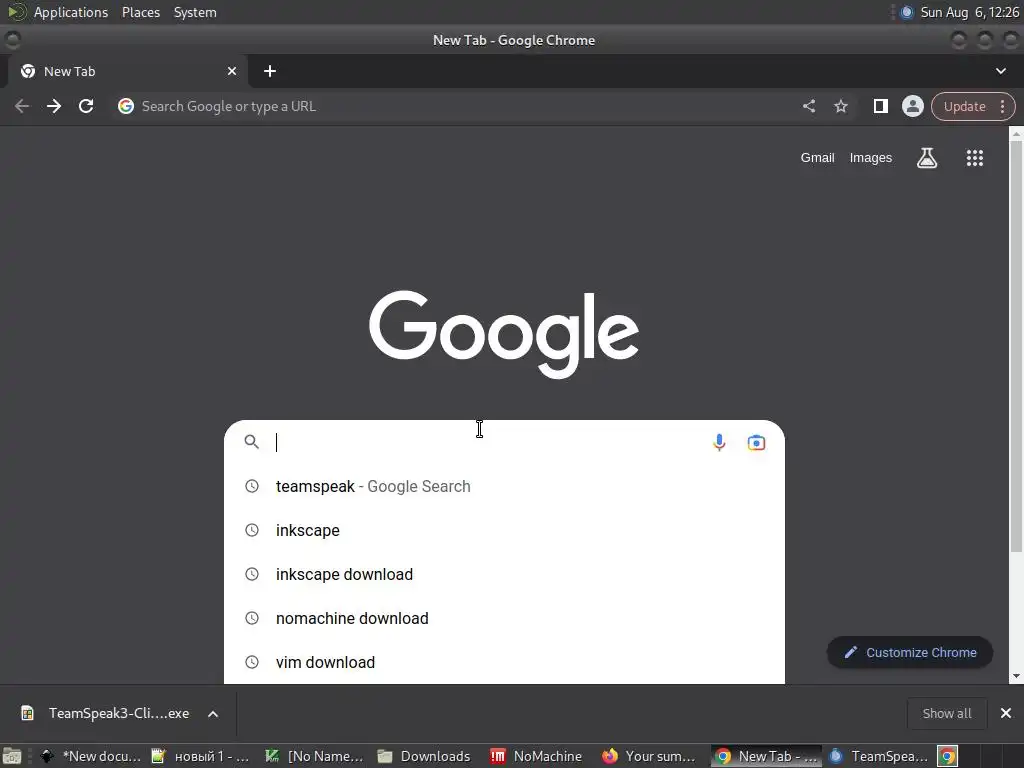
Task: Start voice search with microphone icon
Action: point(719,443)
